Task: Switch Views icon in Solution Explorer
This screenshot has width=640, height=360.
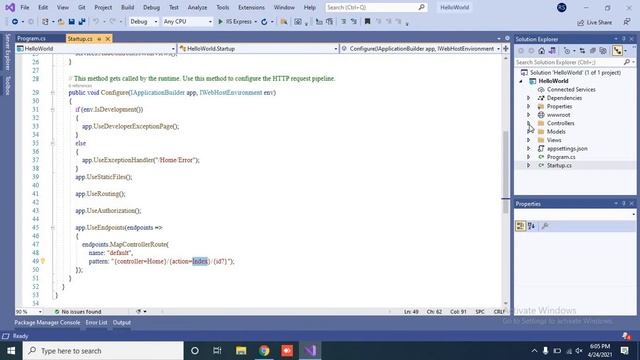Action: coord(552,51)
